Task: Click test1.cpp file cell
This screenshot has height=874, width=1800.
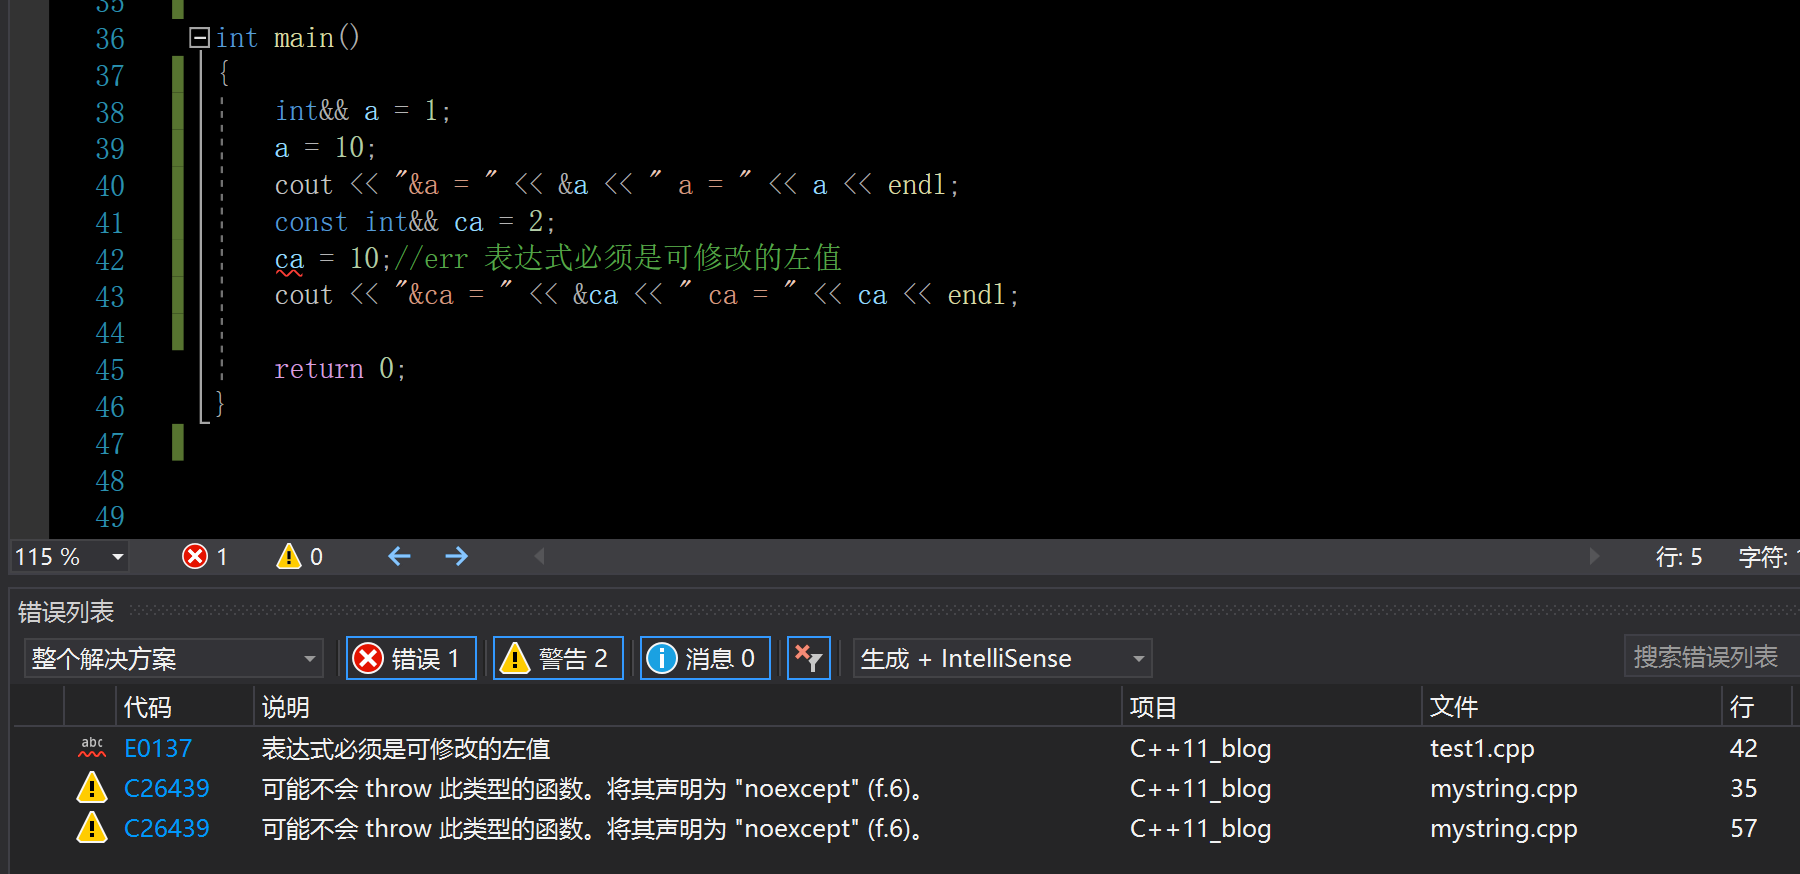Action: click(1482, 748)
